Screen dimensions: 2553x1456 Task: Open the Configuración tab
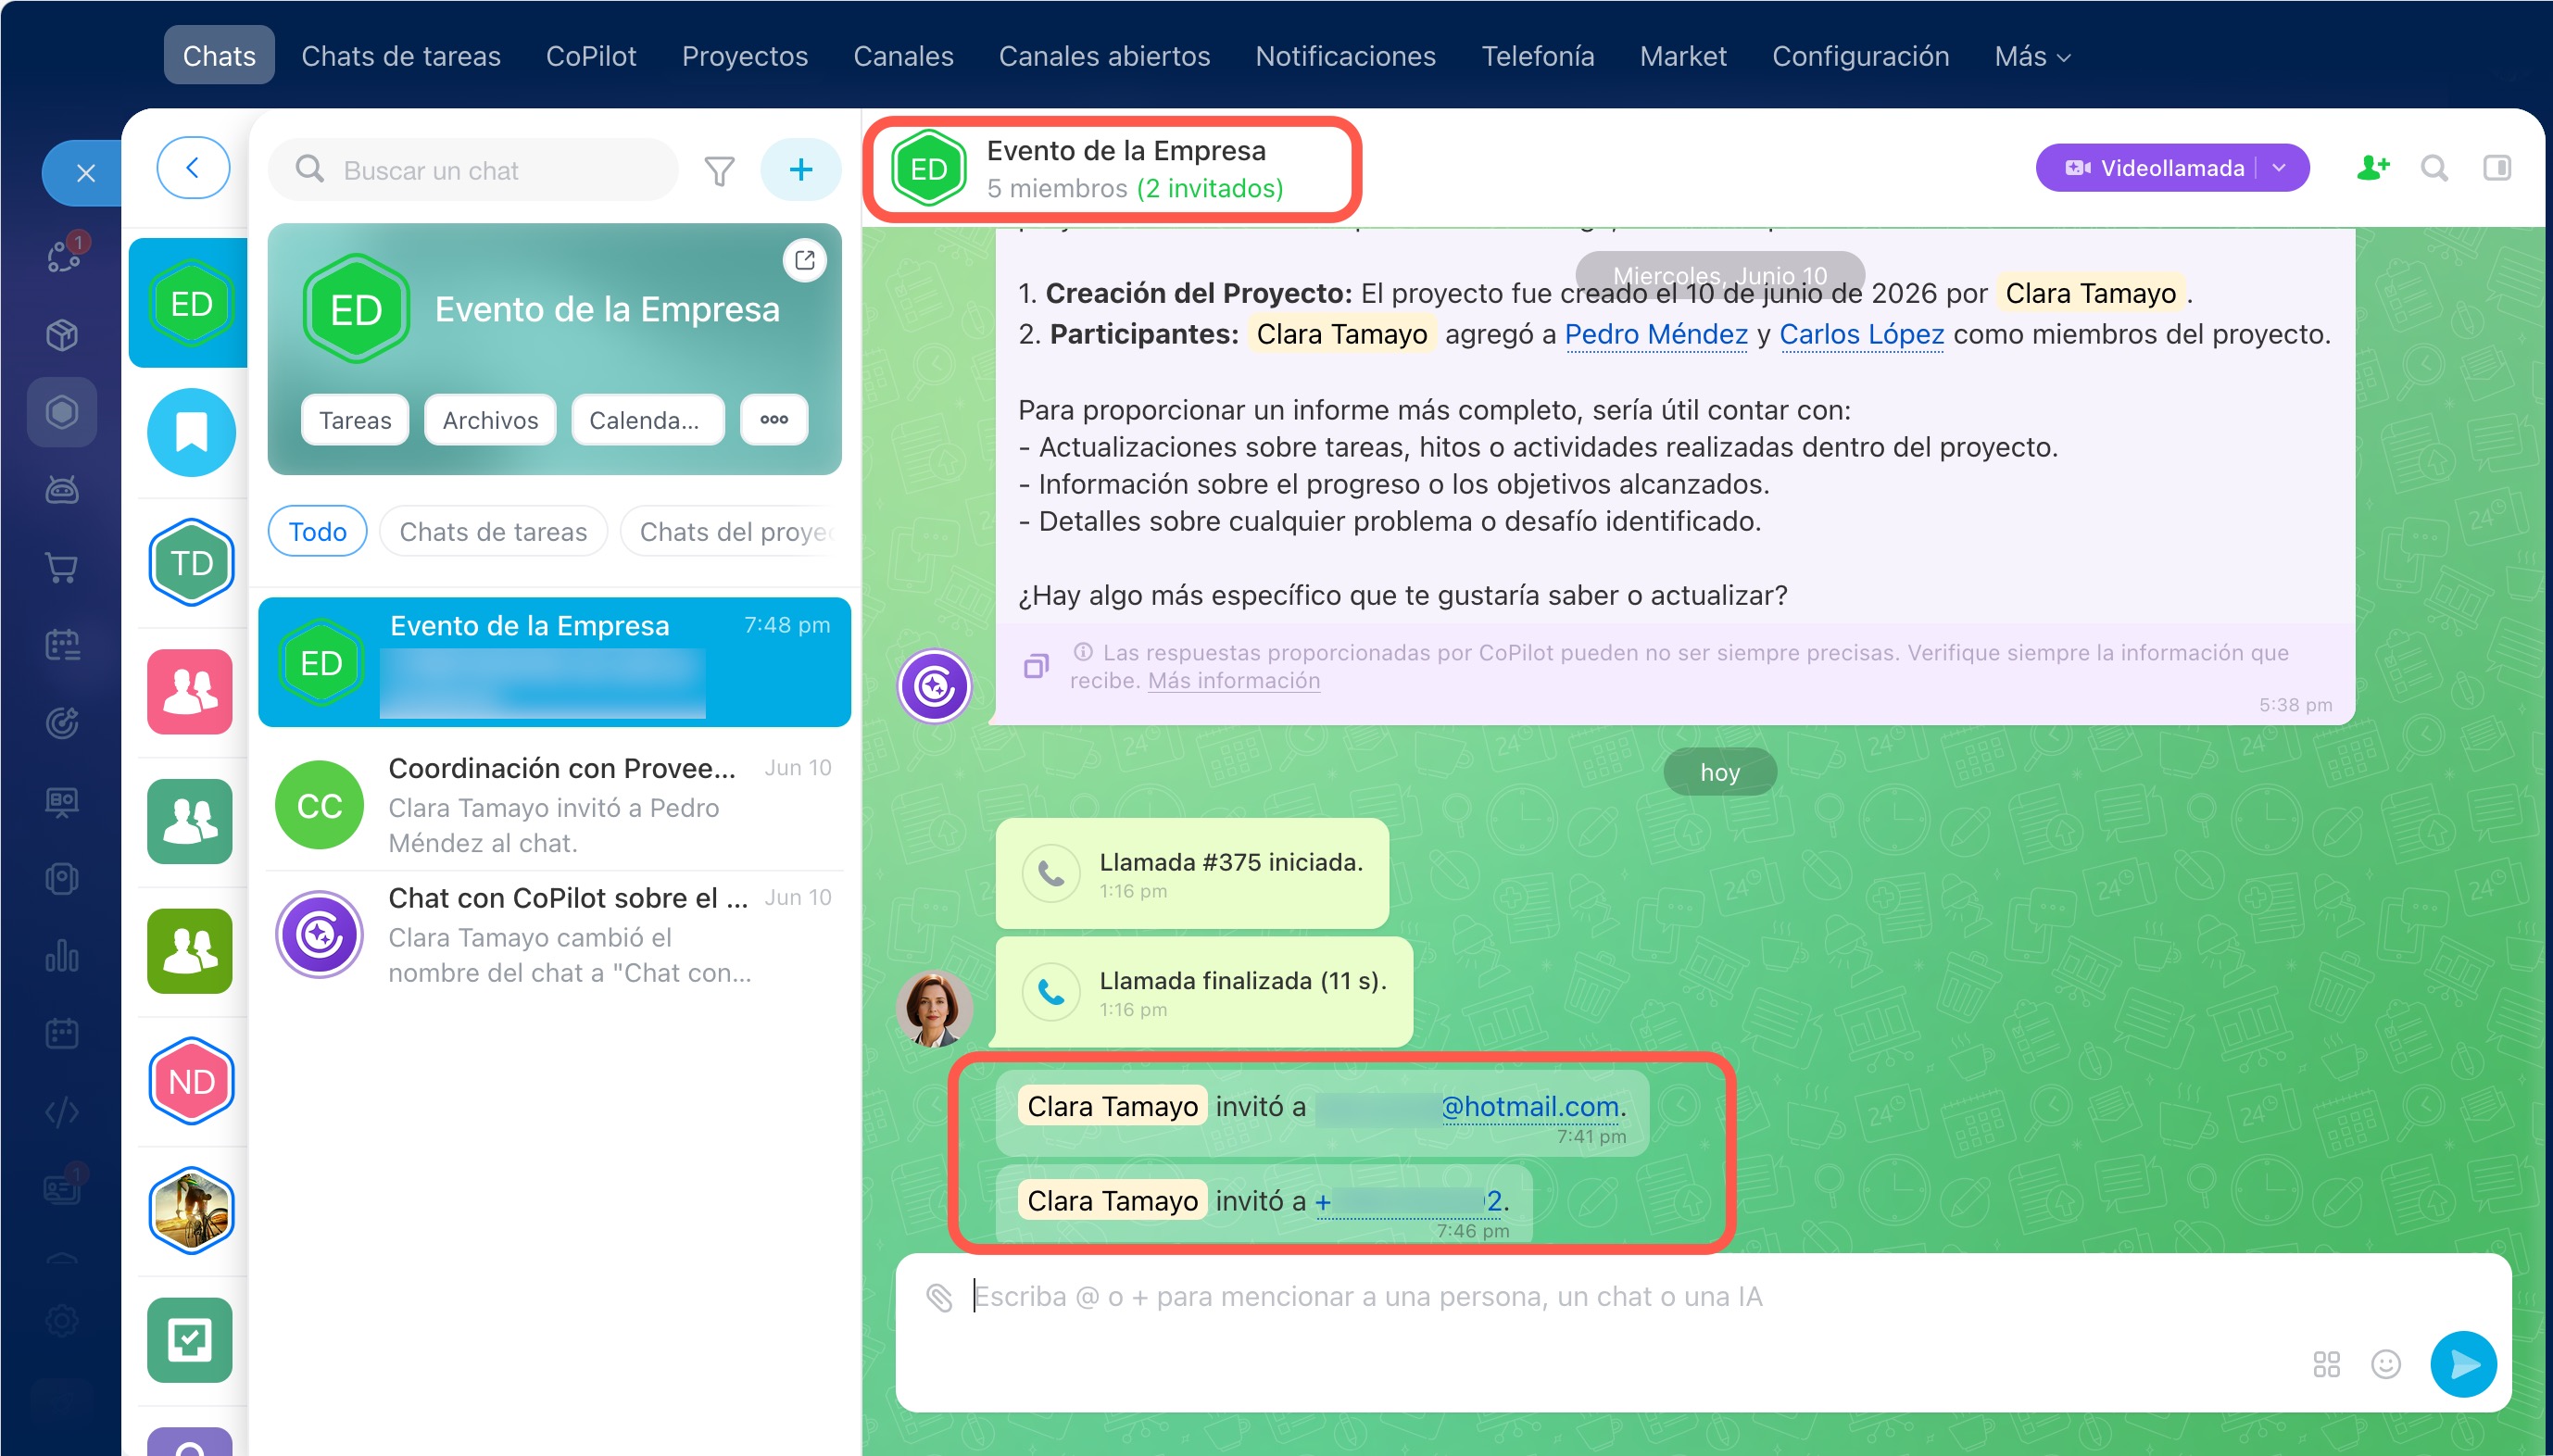pos(1860,56)
